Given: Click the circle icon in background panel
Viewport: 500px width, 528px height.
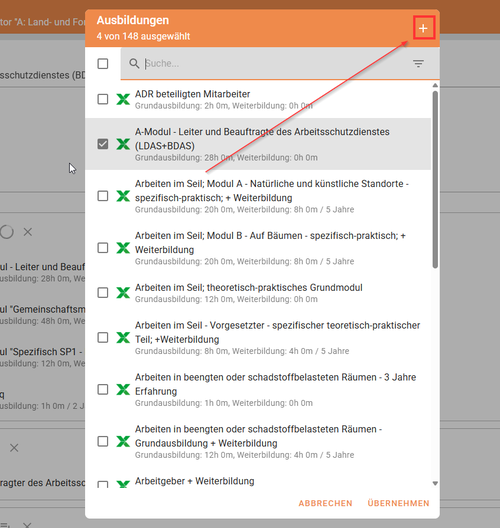Looking at the screenshot, I should 7,232.
